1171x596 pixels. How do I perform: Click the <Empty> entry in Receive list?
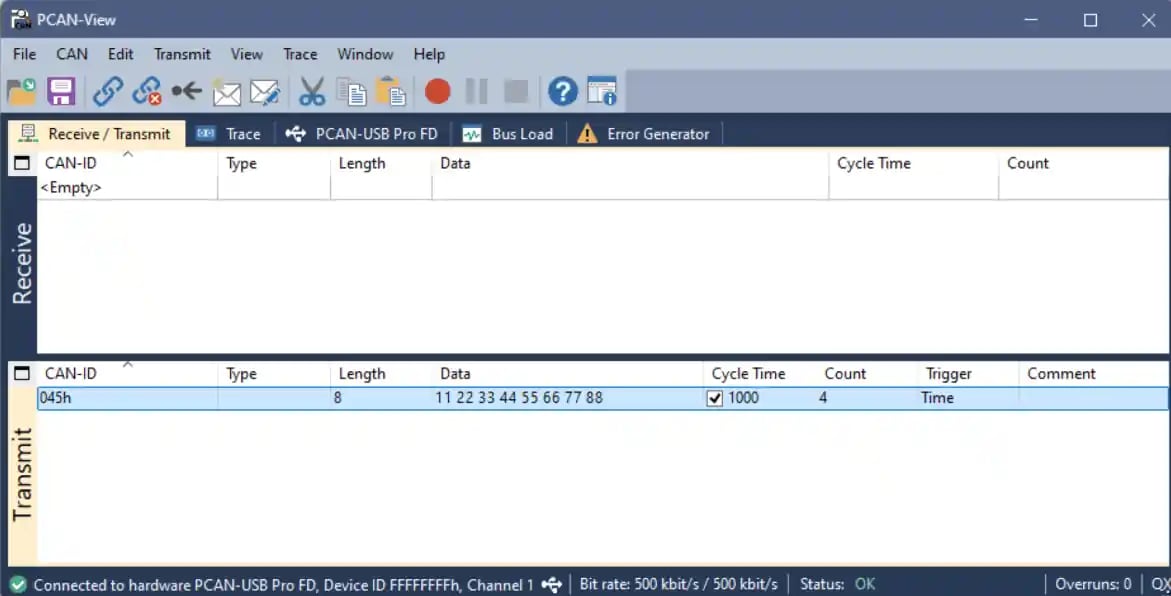[71, 187]
